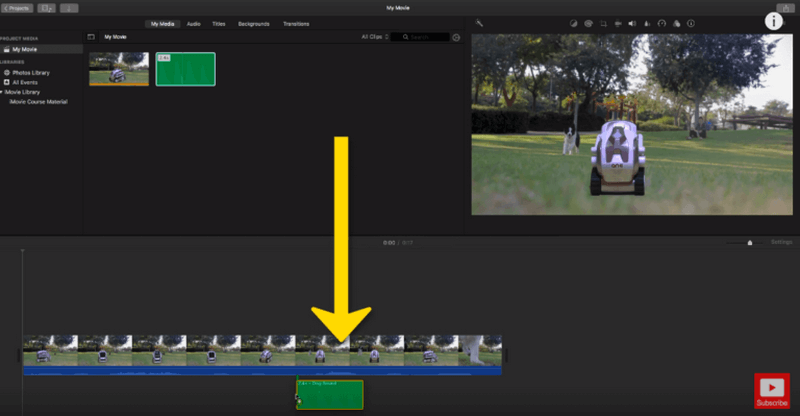Toggle the libraries sidebar visibility

click(x=91, y=37)
